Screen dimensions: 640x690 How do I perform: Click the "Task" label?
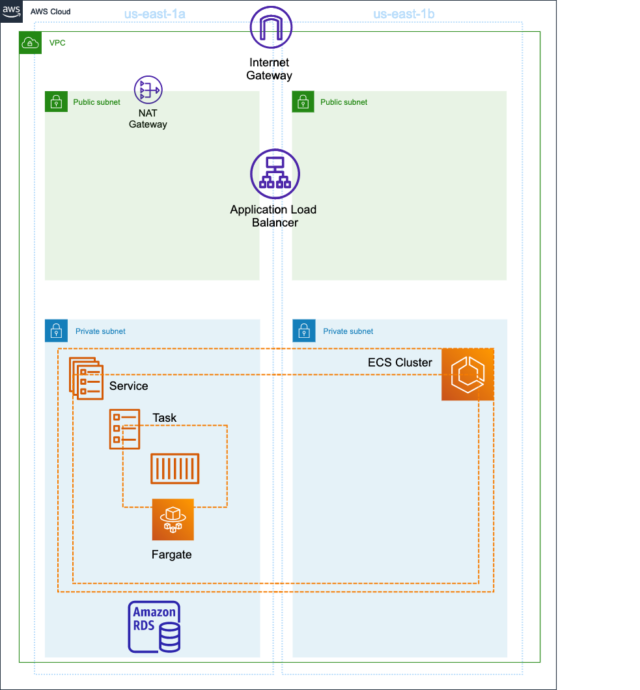(164, 418)
